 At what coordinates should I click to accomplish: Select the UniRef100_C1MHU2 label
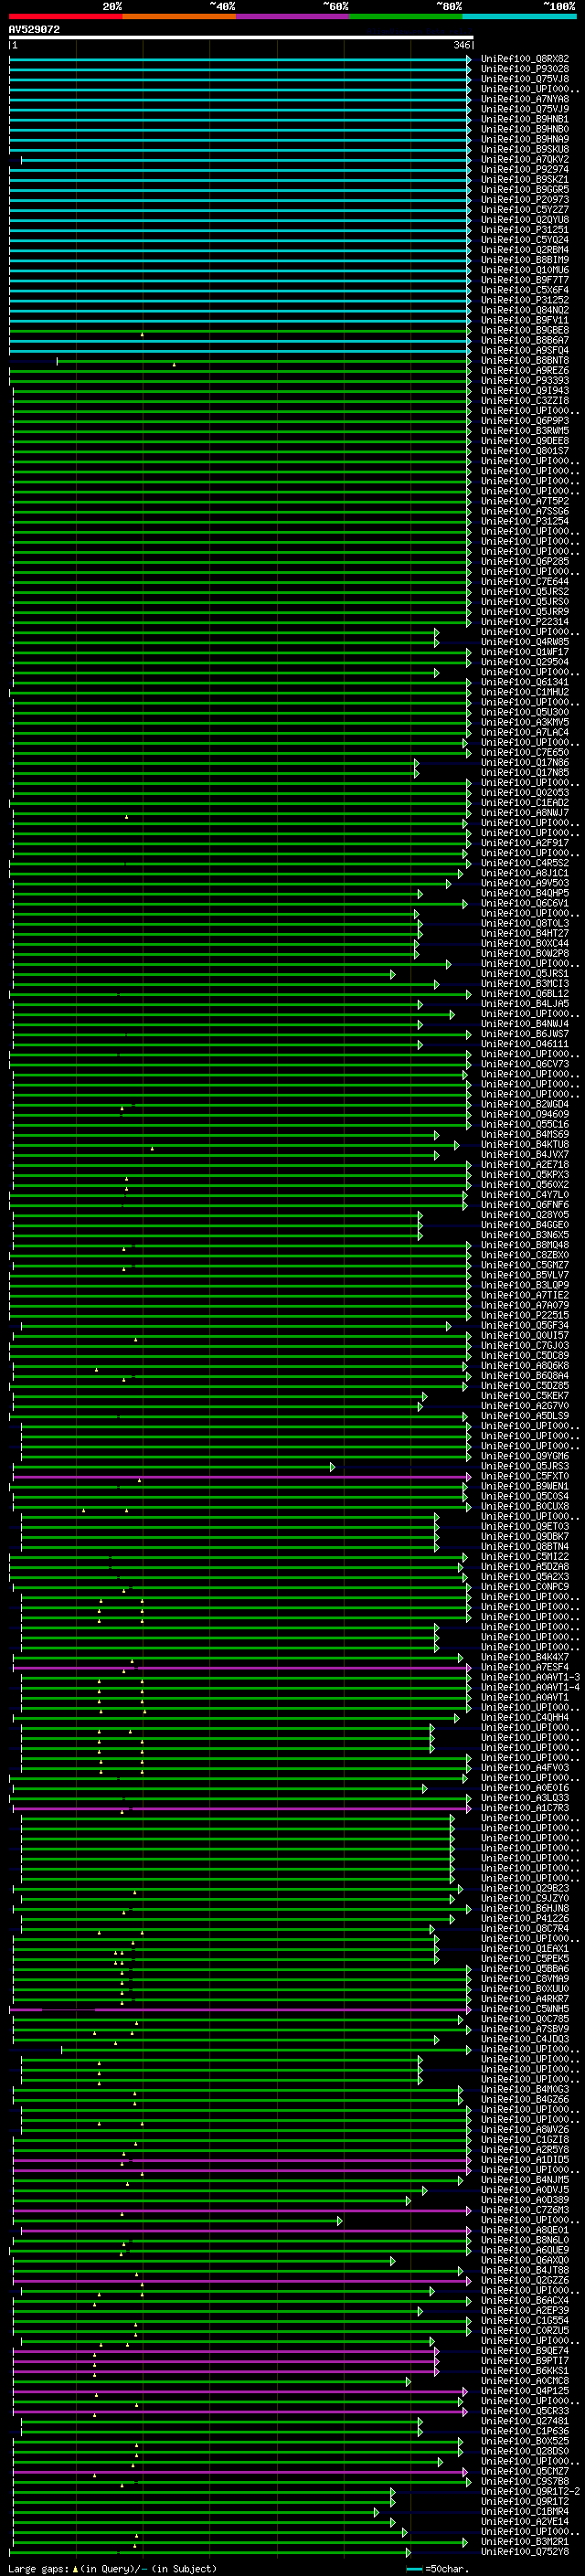[525, 692]
